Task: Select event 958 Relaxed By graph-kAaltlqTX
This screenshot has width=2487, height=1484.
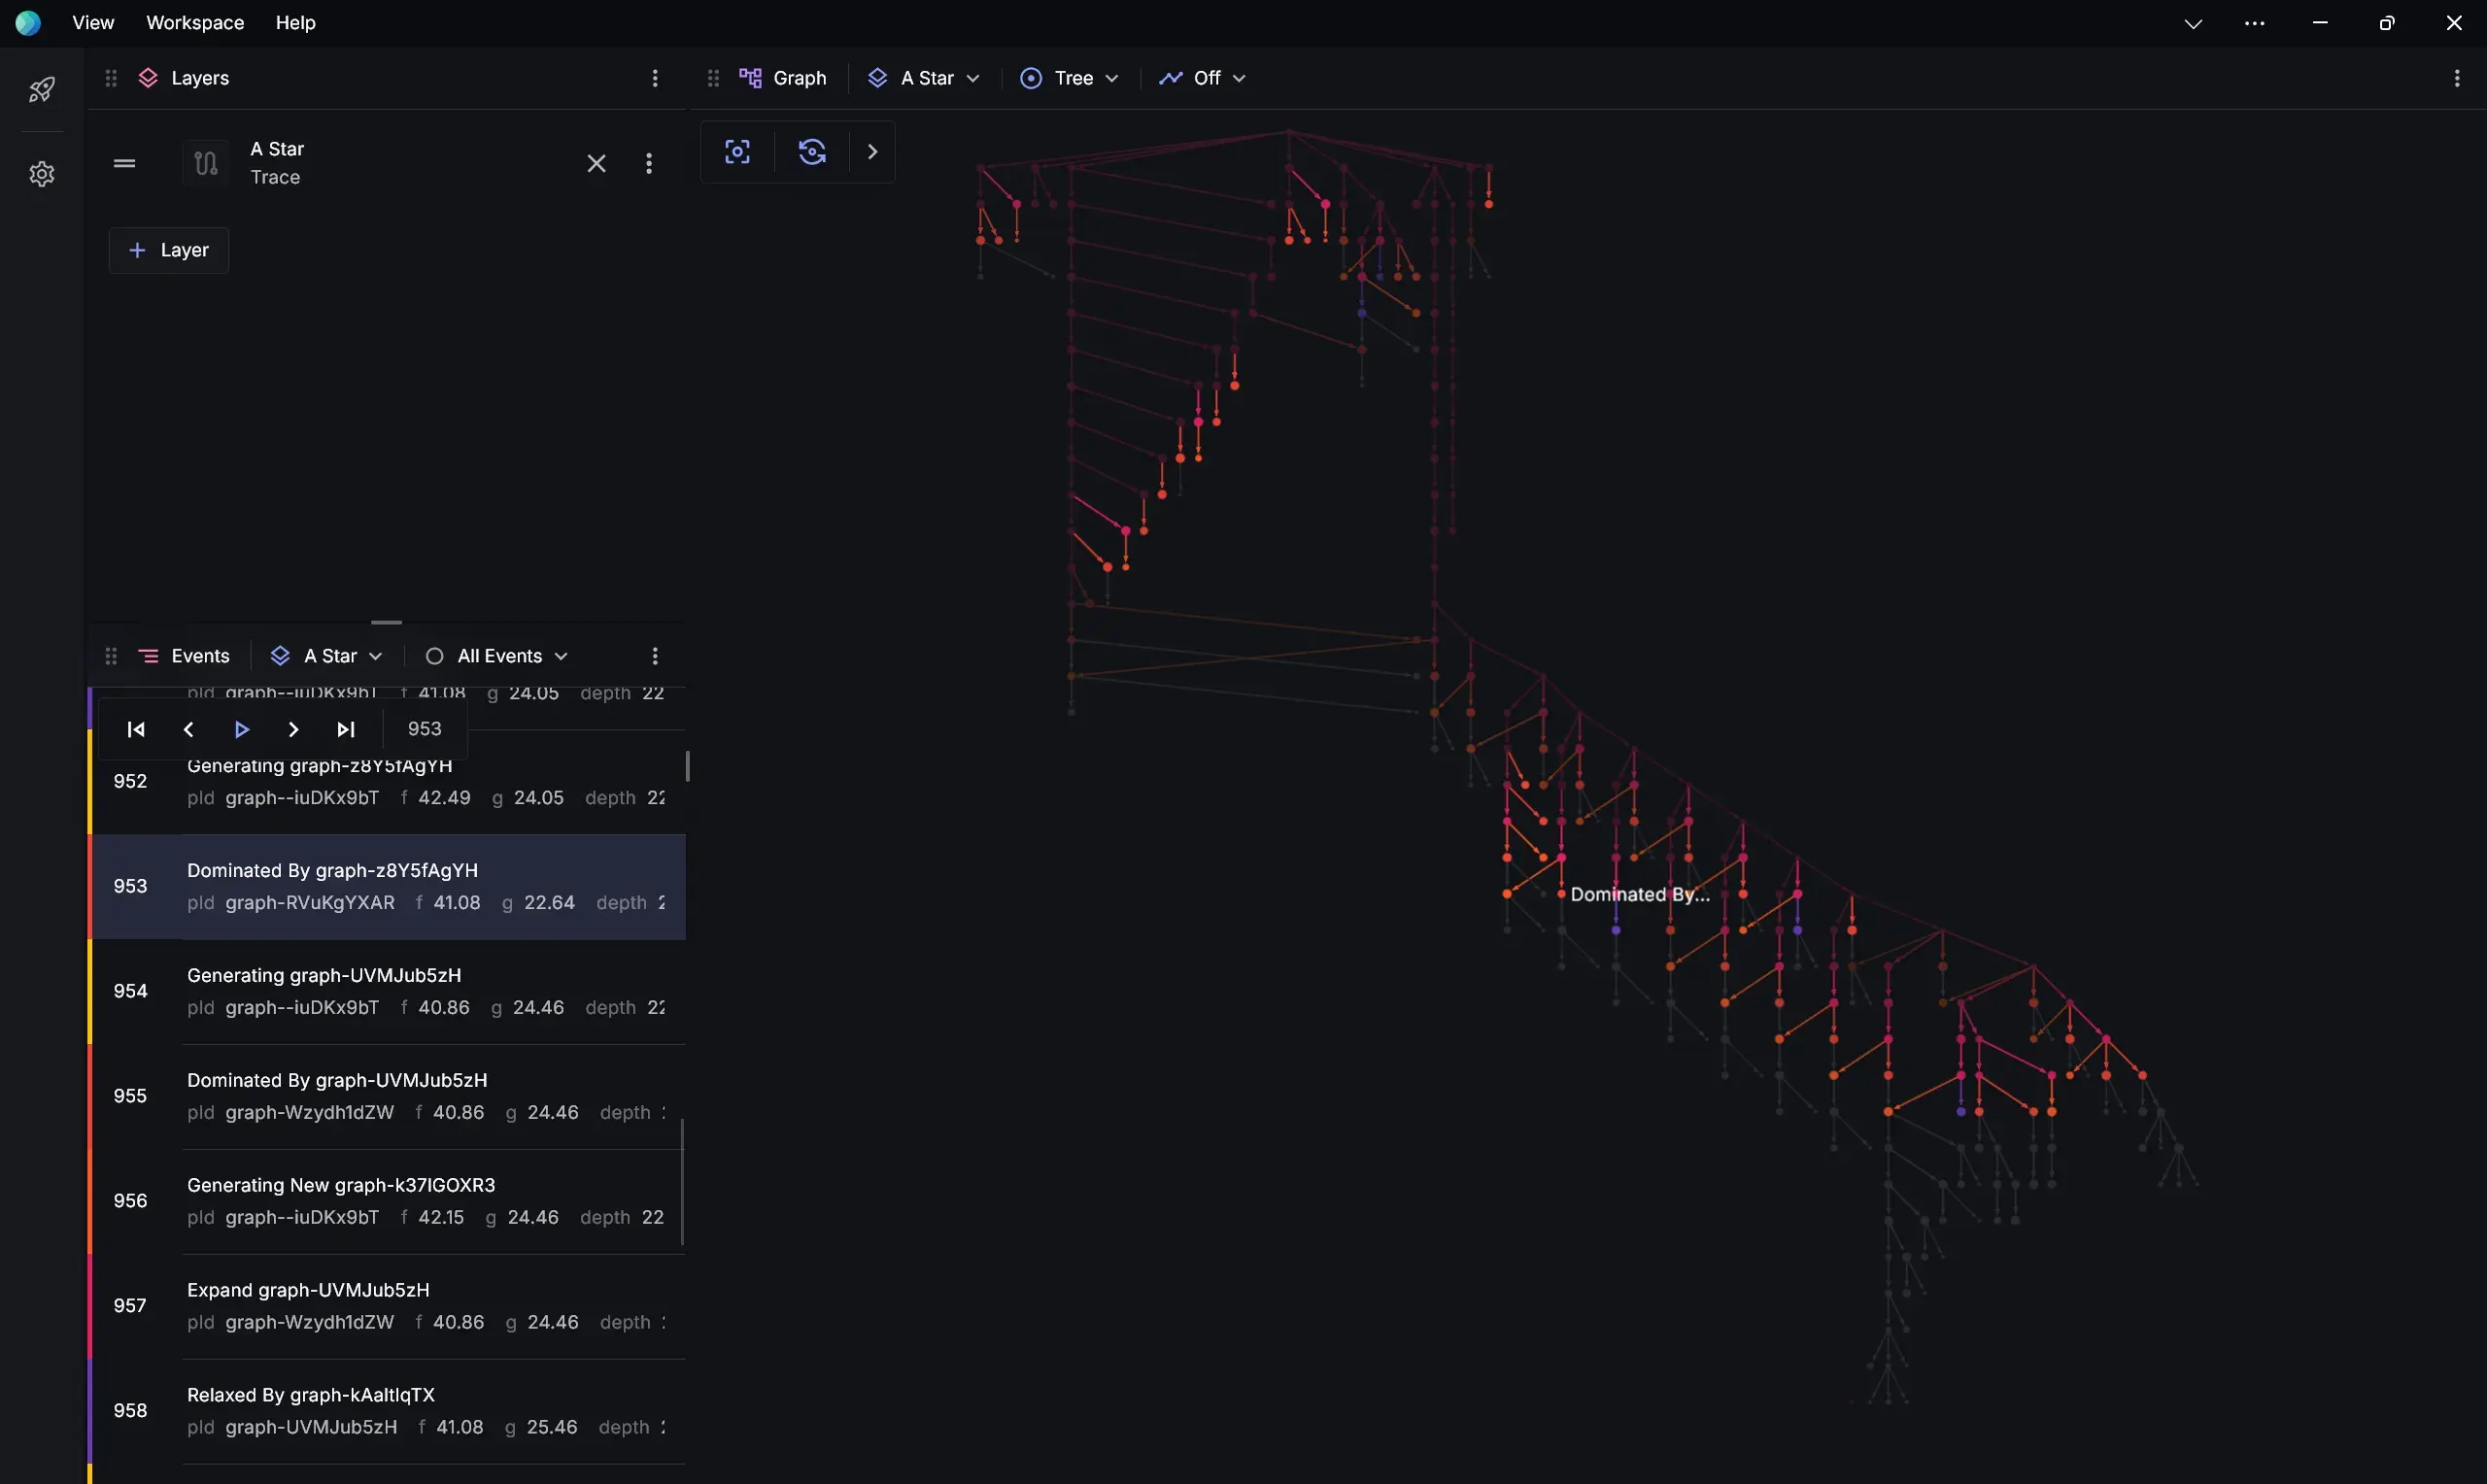Action: coord(388,1412)
